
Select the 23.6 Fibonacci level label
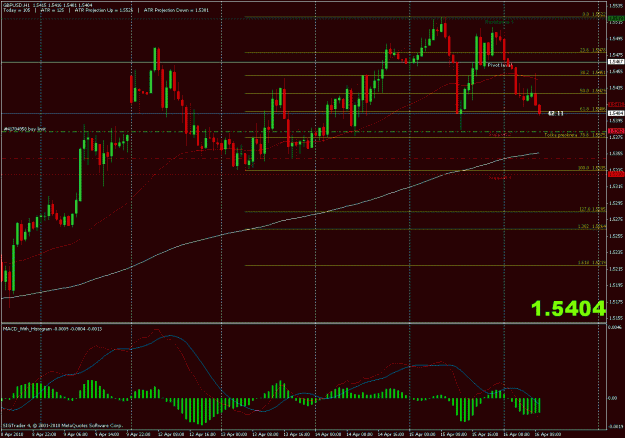tap(592, 50)
